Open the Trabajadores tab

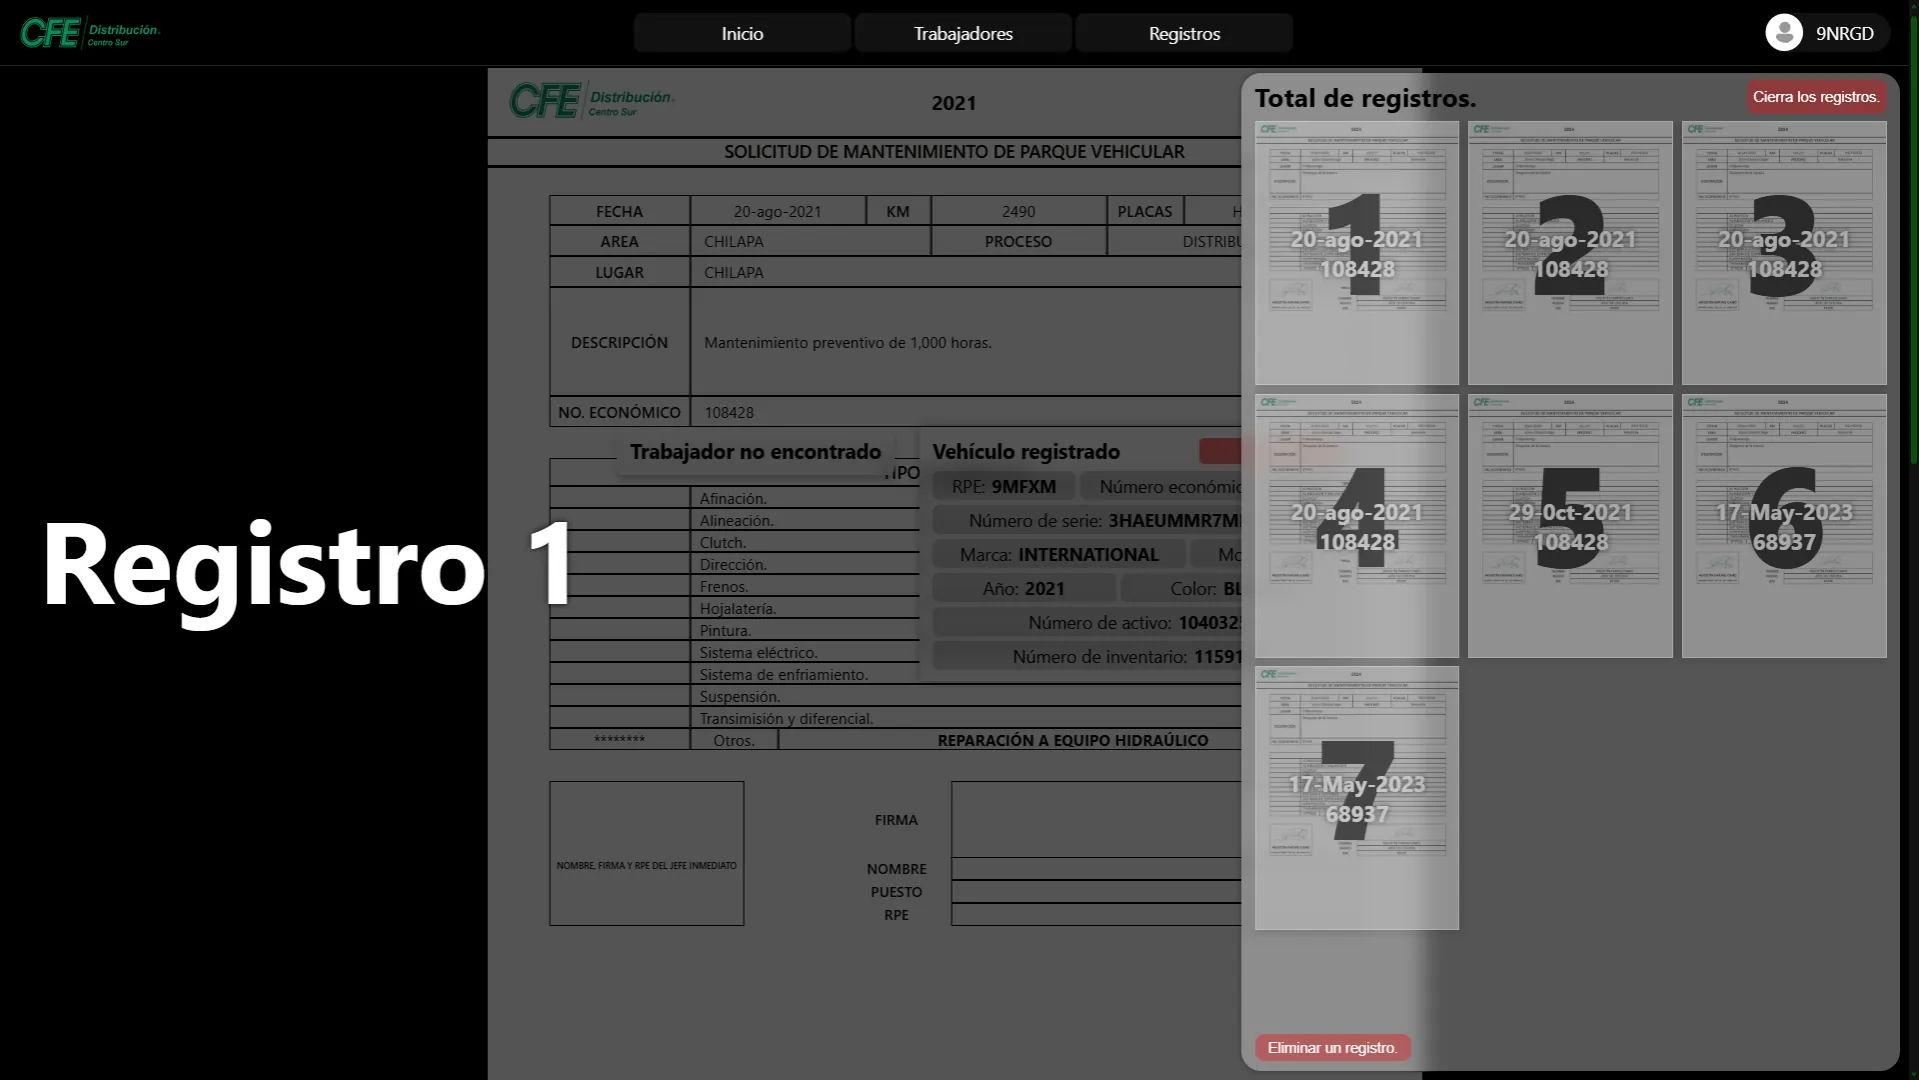963,33
